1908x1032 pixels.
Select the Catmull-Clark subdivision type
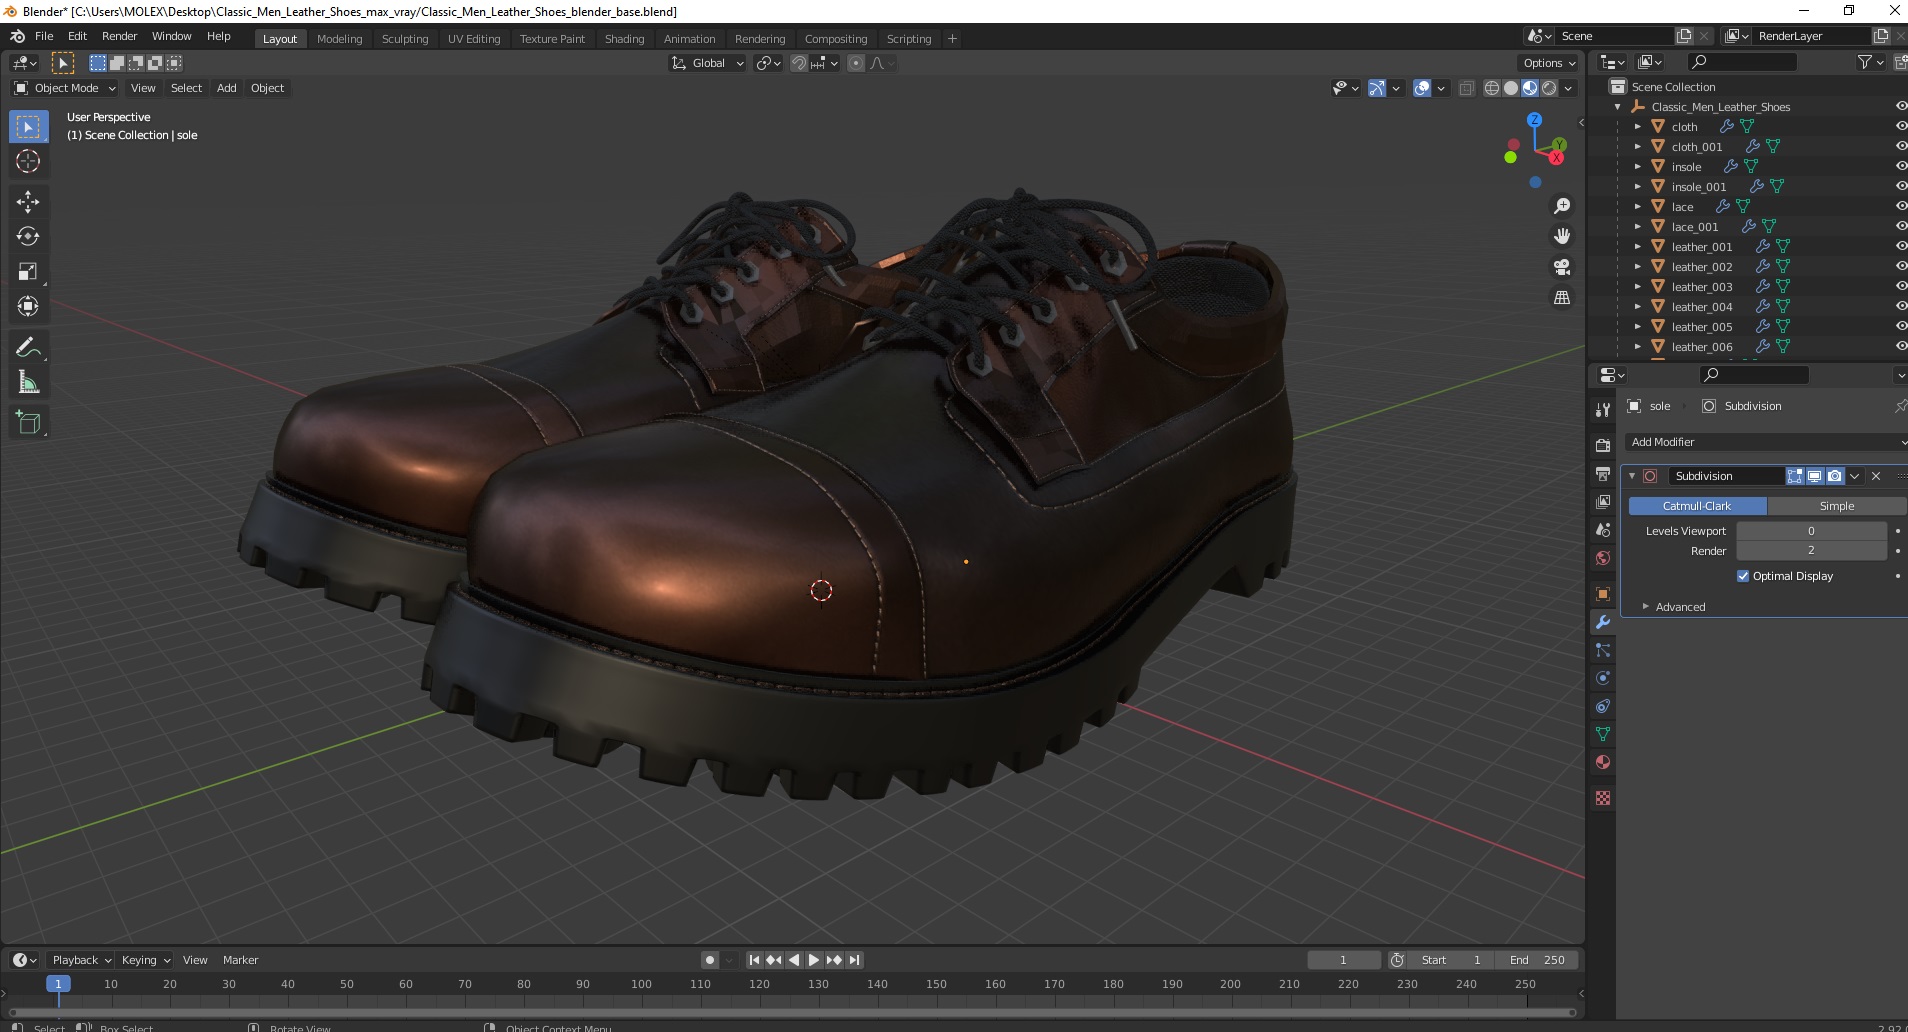pos(1697,506)
